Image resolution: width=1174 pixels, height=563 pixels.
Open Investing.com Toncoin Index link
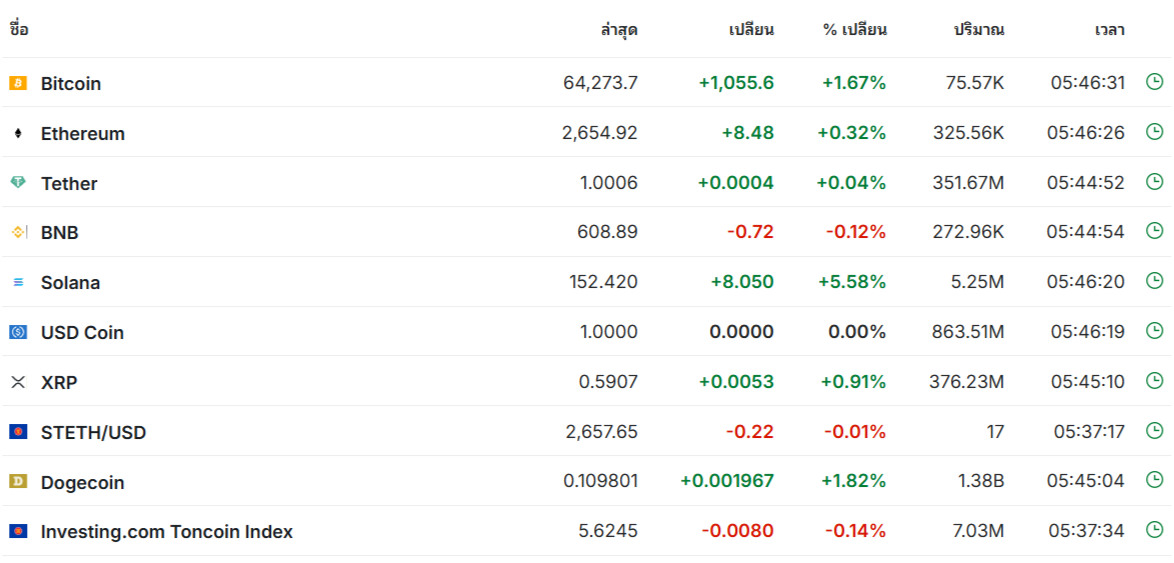(x=167, y=532)
